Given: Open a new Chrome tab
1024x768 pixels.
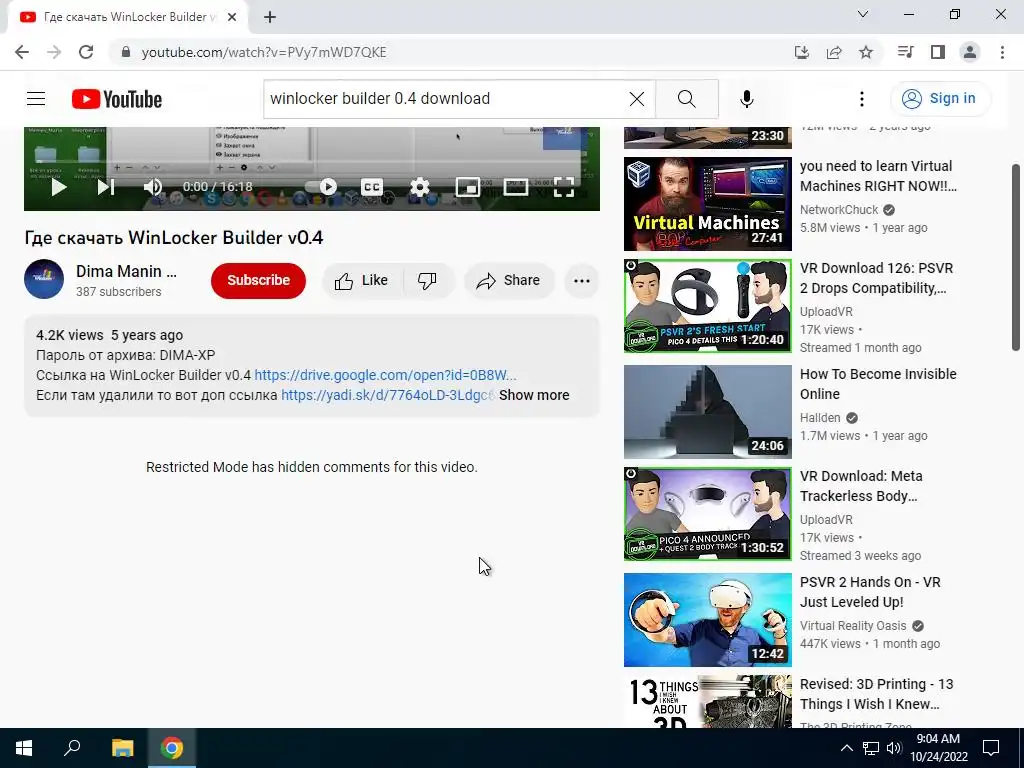Looking at the screenshot, I should point(270,17).
